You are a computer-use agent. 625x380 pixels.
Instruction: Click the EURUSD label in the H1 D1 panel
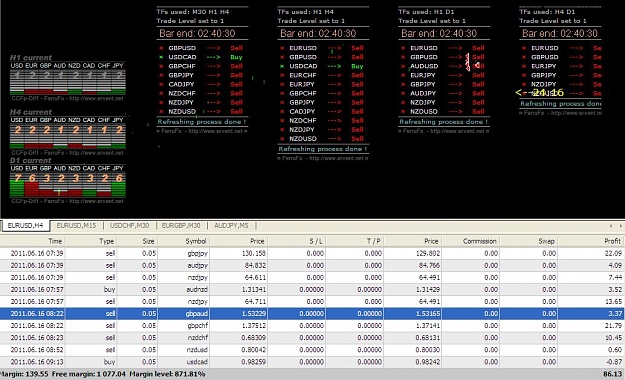click(424, 48)
